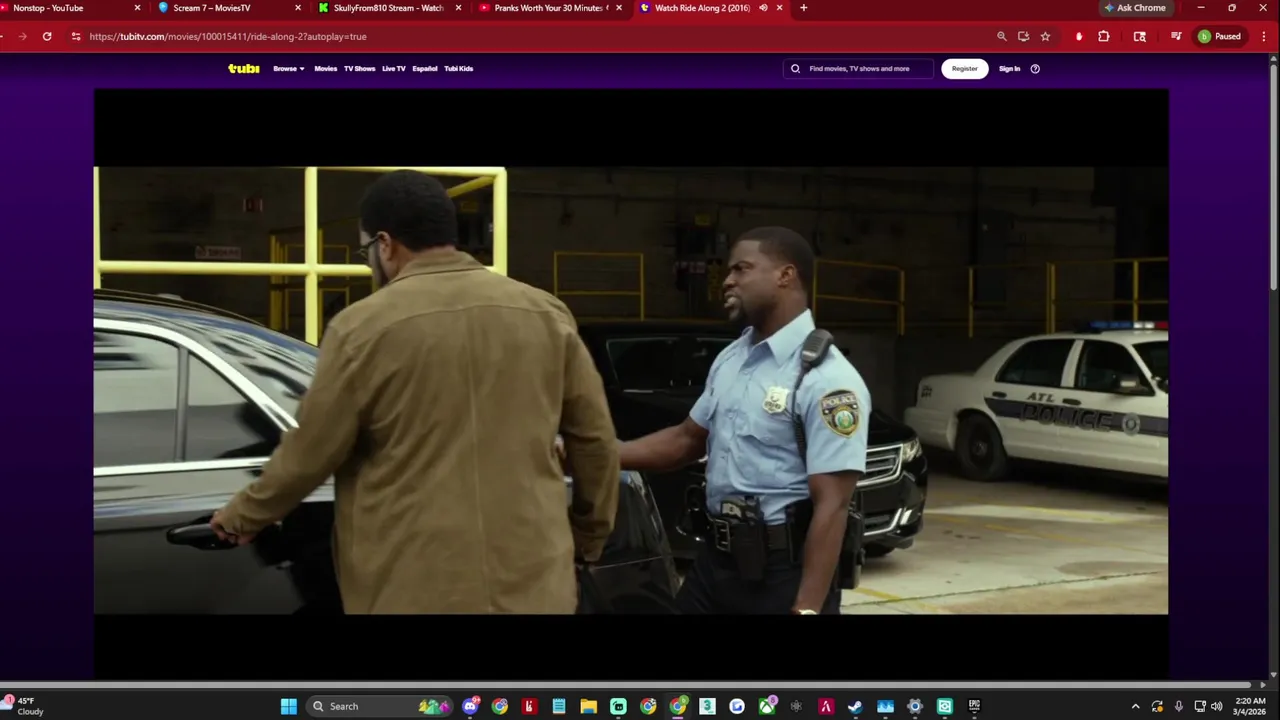This screenshot has width=1280, height=720.
Task: Open Discord from the taskbar
Action: coord(470,706)
